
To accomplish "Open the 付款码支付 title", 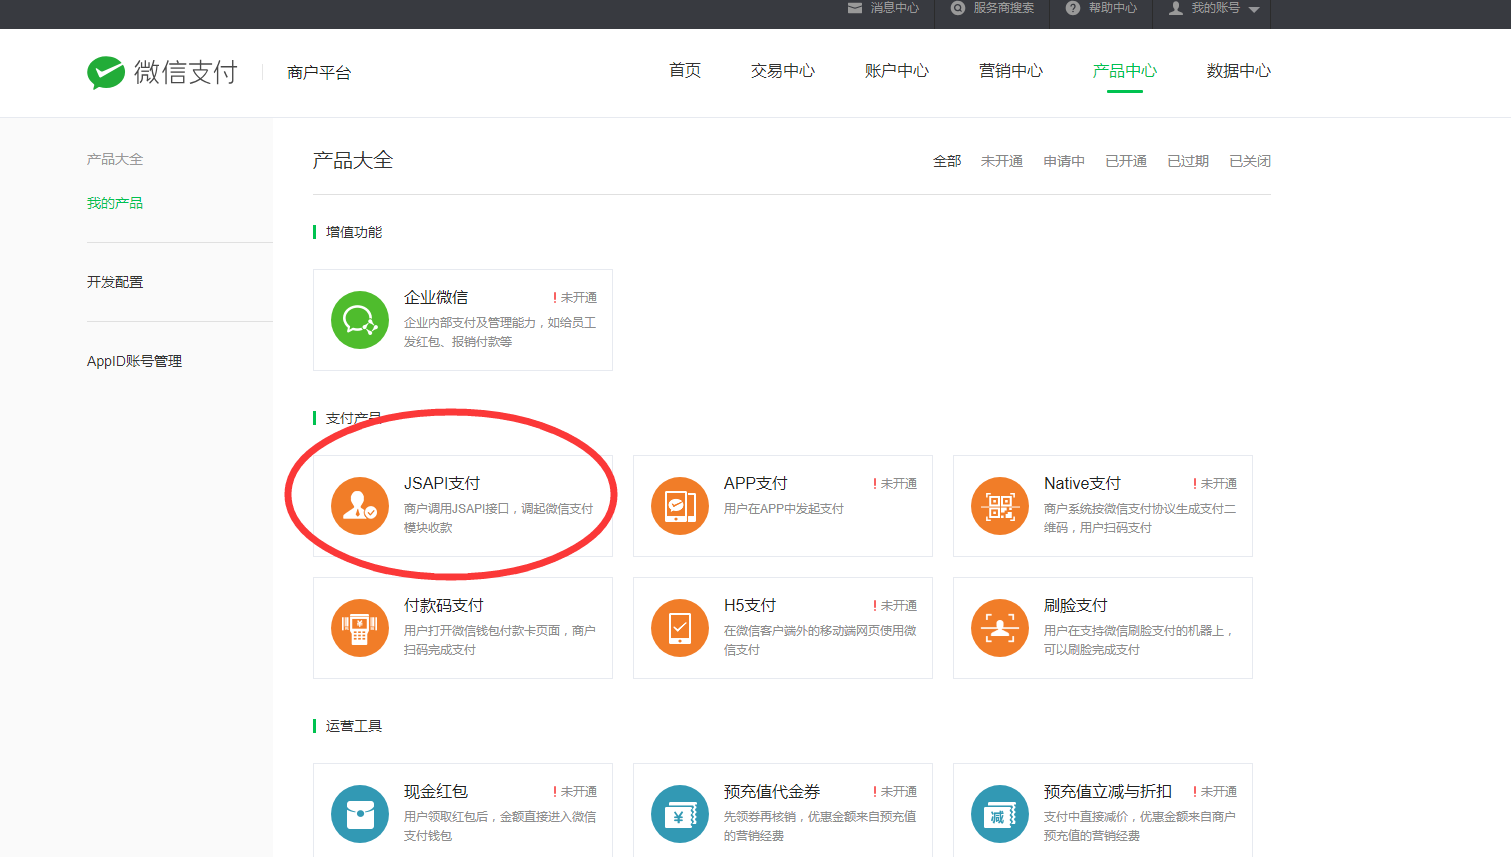I will pyautogui.click(x=444, y=605).
